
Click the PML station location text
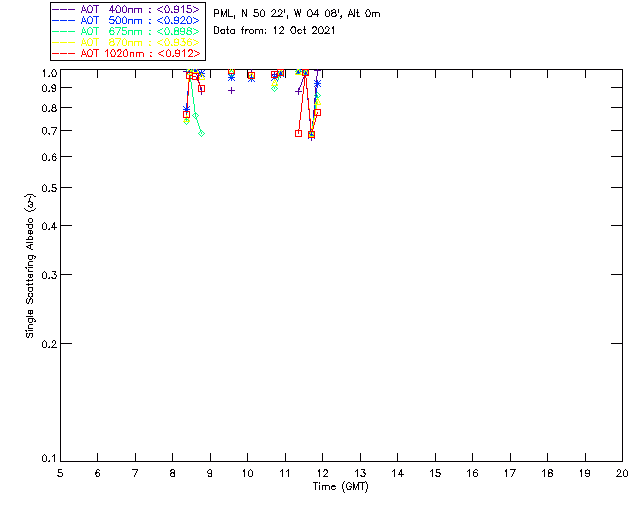pyautogui.click(x=297, y=14)
